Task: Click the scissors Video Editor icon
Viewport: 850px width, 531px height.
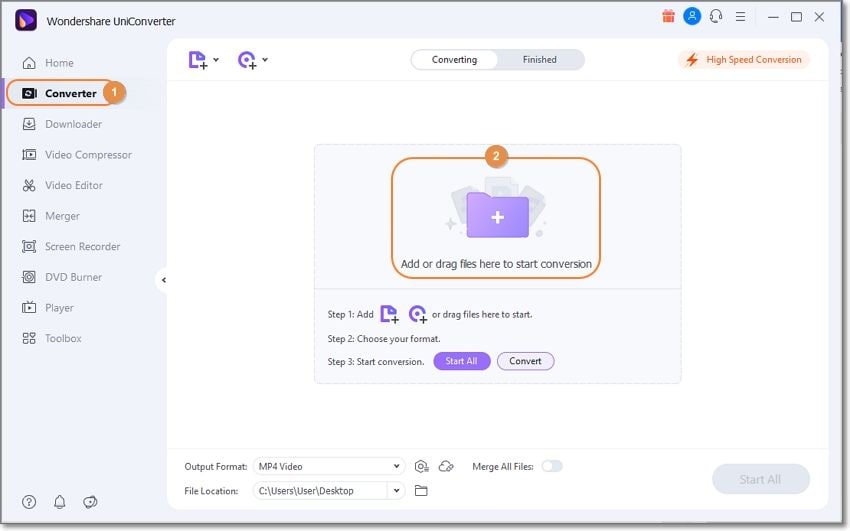Action: 29,185
